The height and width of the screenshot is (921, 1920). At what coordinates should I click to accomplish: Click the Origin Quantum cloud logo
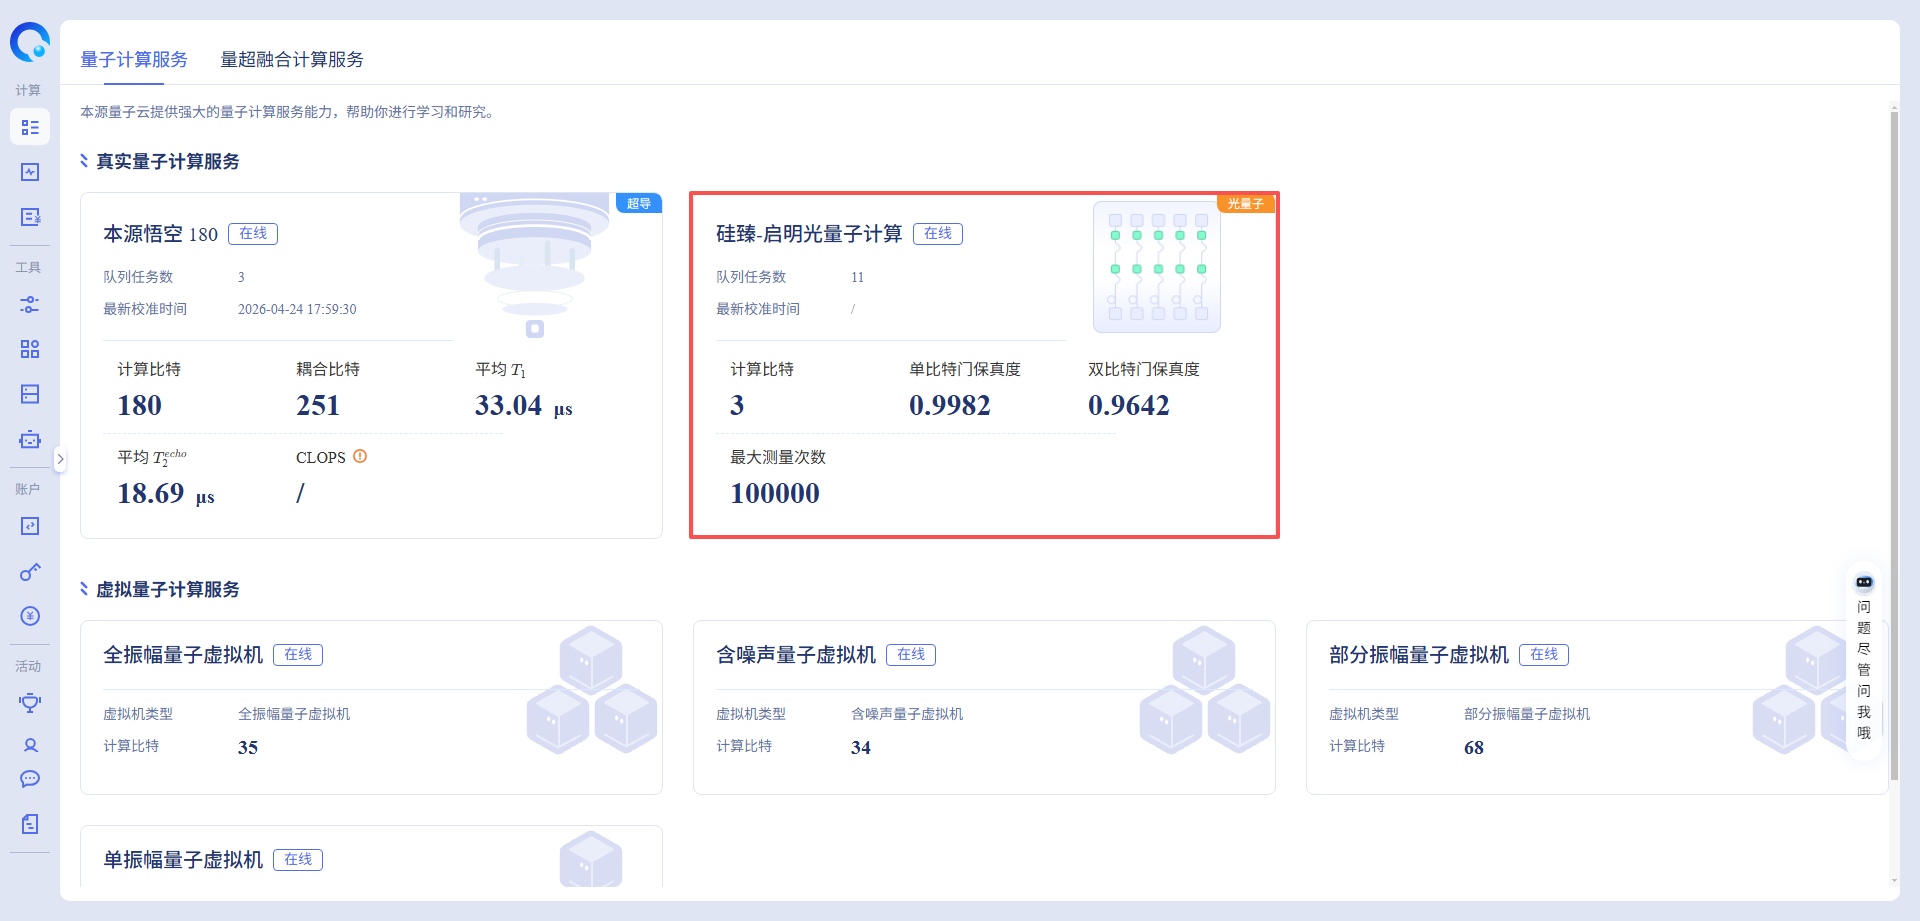[30, 42]
